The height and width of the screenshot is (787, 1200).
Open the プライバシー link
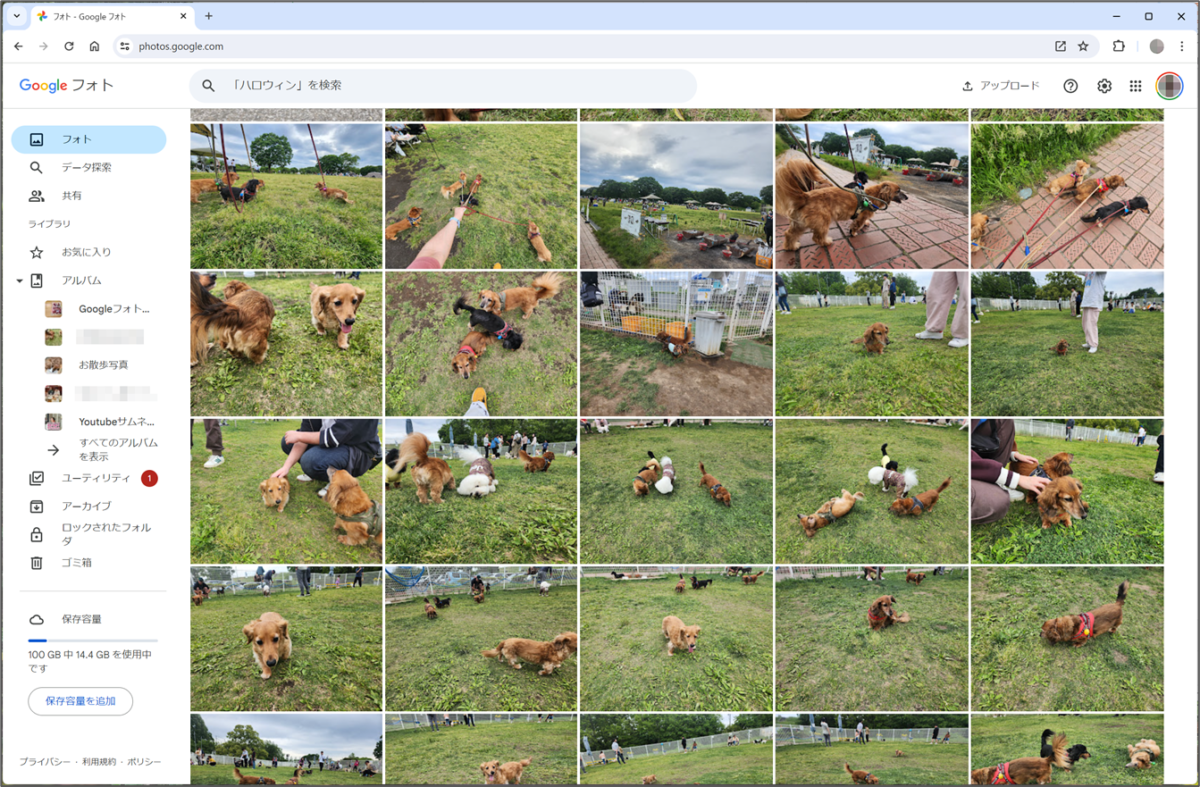pos(44,762)
